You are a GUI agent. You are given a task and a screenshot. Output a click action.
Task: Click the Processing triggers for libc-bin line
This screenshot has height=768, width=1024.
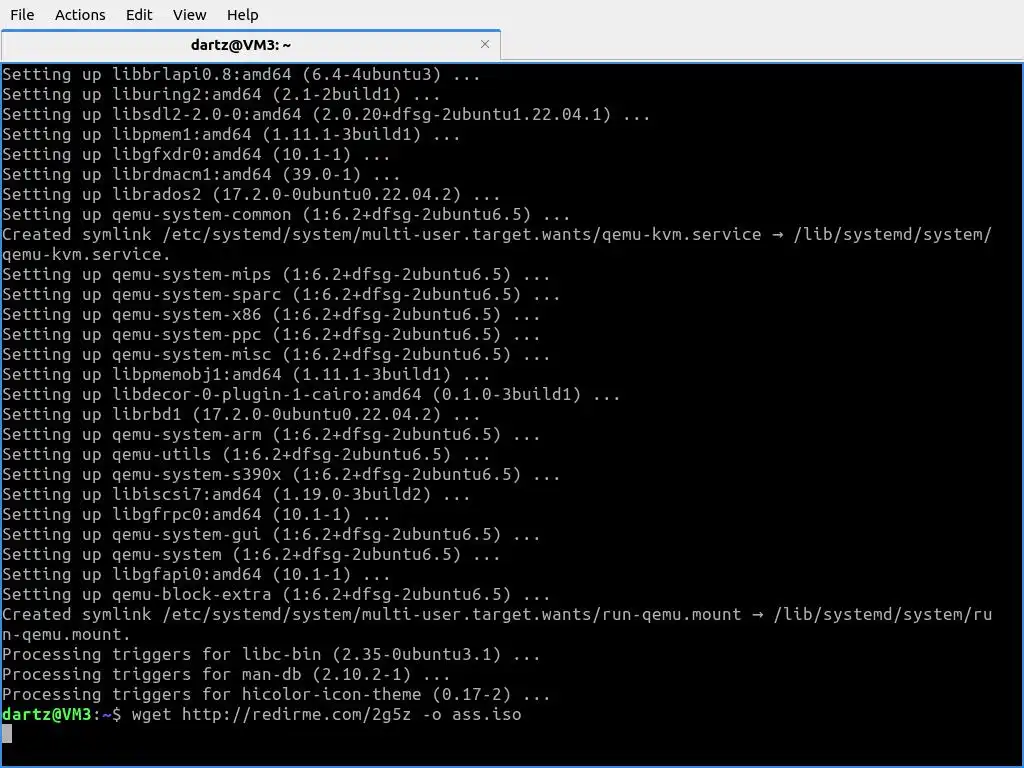coord(271,654)
